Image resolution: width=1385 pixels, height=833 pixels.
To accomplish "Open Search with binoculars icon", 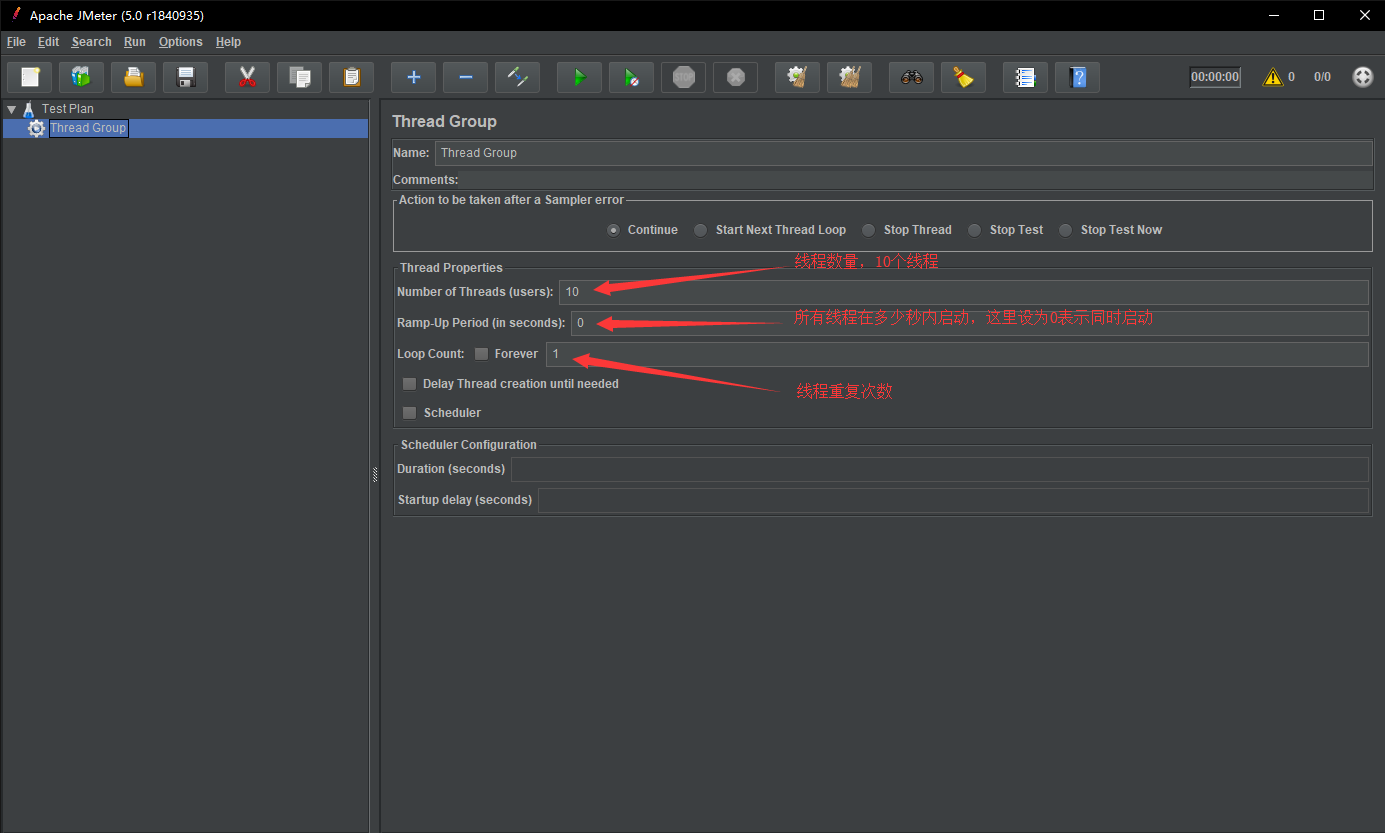I will click(x=912, y=77).
